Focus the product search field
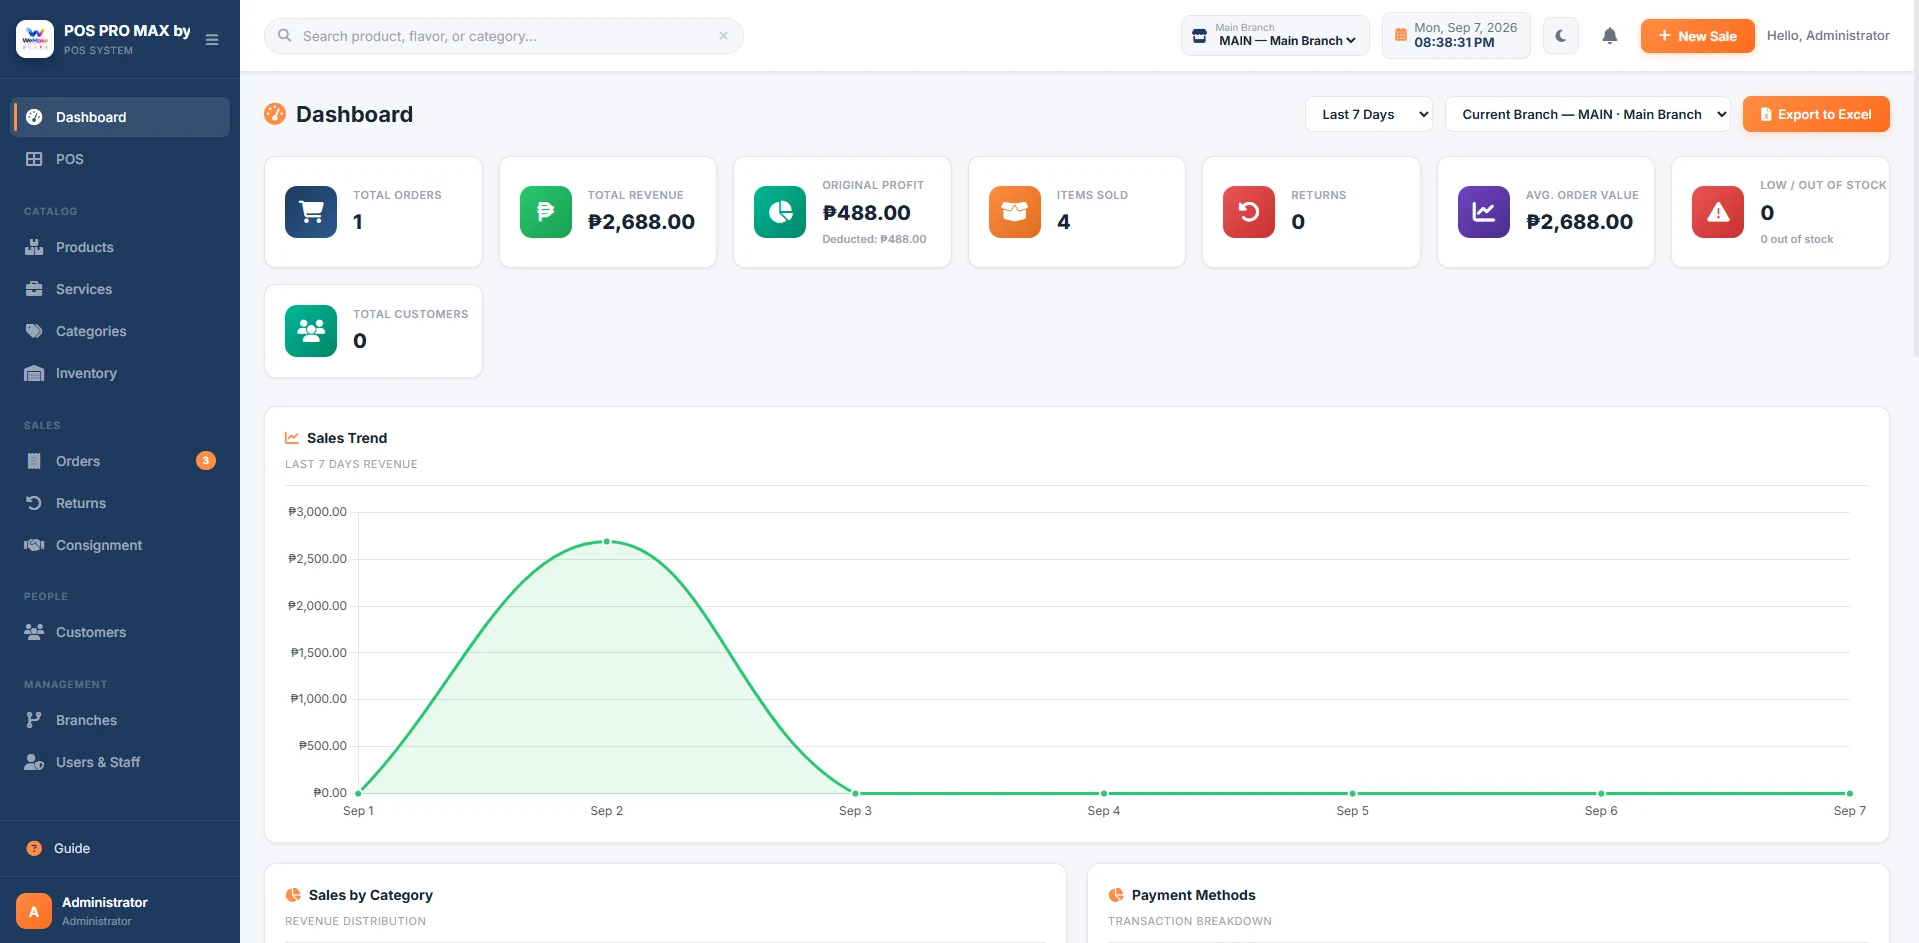1919x943 pixels. [x=503, y=36]
